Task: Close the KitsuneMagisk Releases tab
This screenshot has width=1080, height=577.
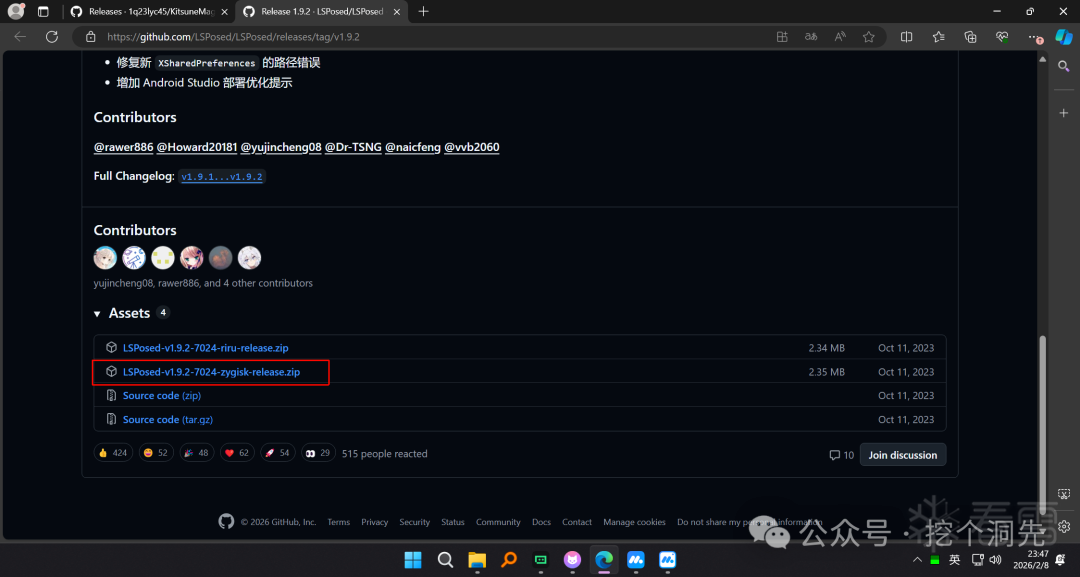Action: 224,12
